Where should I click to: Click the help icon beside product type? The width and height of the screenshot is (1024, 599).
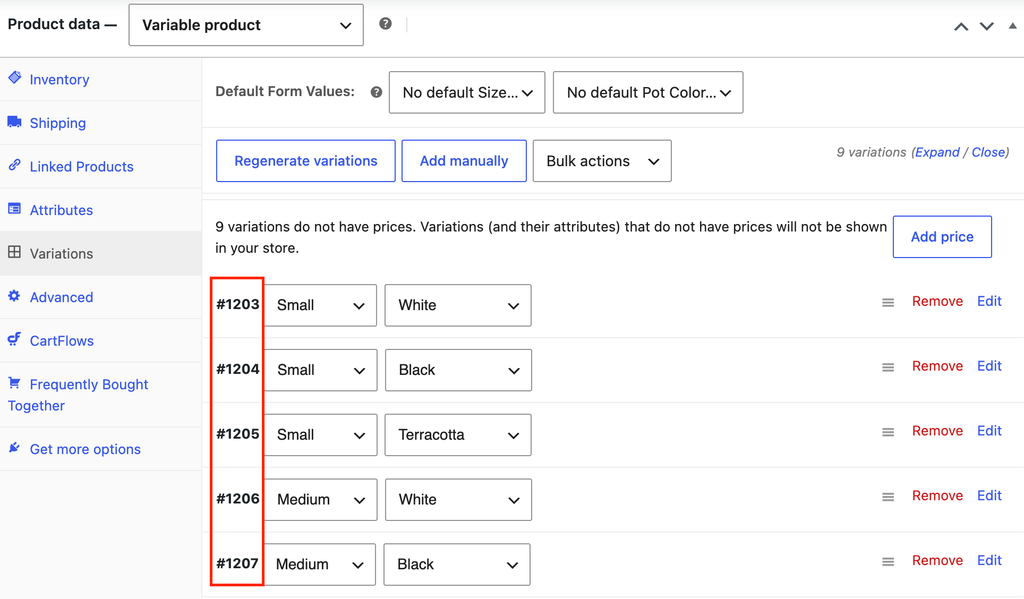385,24
